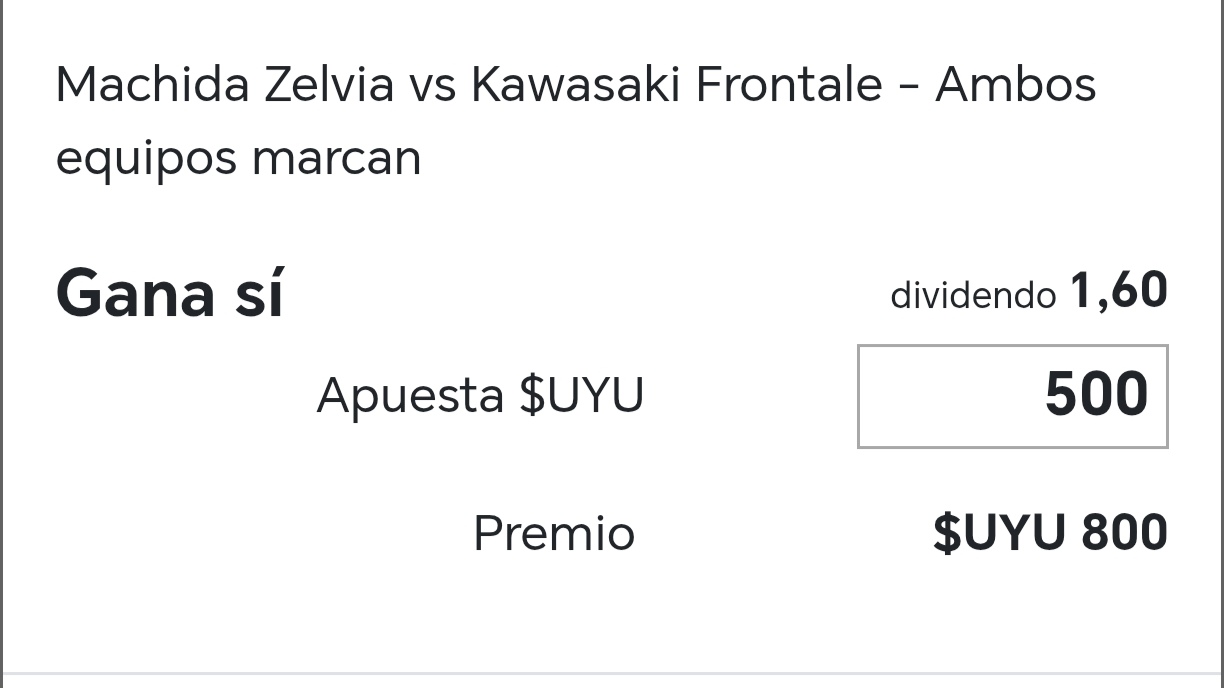This screenshot has width=1224, height=688.
Task: Focus the stake field by clicking 500
Action: pyautogui.click(x=1096, y=395)
